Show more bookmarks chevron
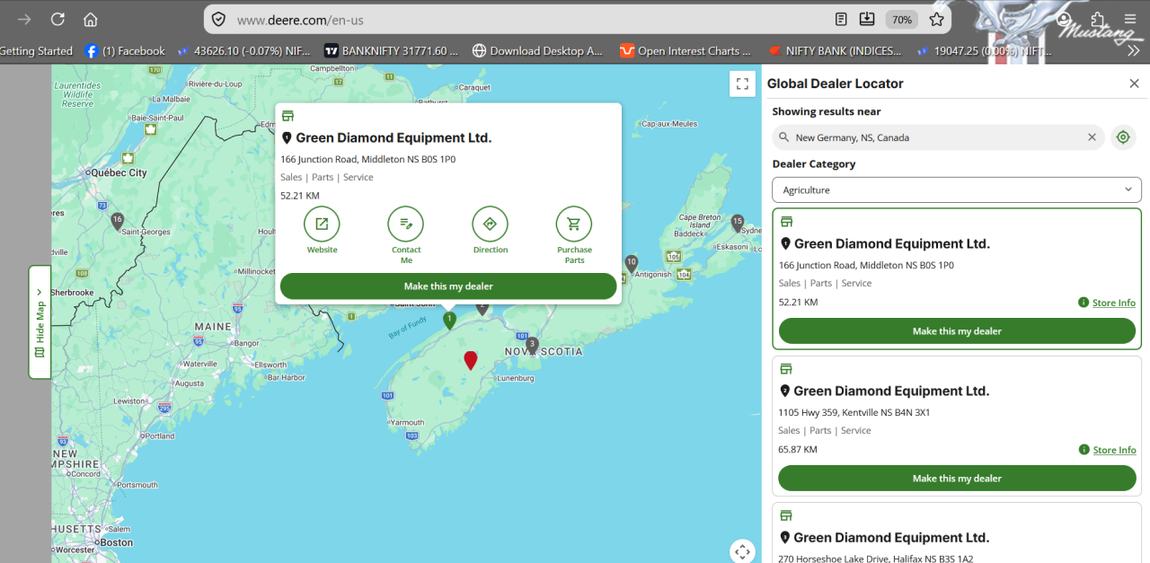 click(x=1133, y=51)
